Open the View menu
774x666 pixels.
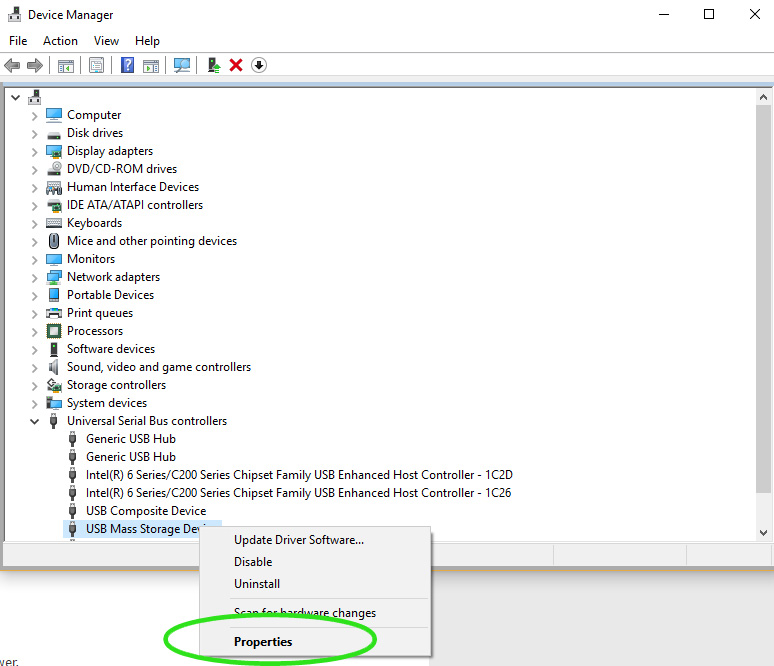[x=106, y=41]
